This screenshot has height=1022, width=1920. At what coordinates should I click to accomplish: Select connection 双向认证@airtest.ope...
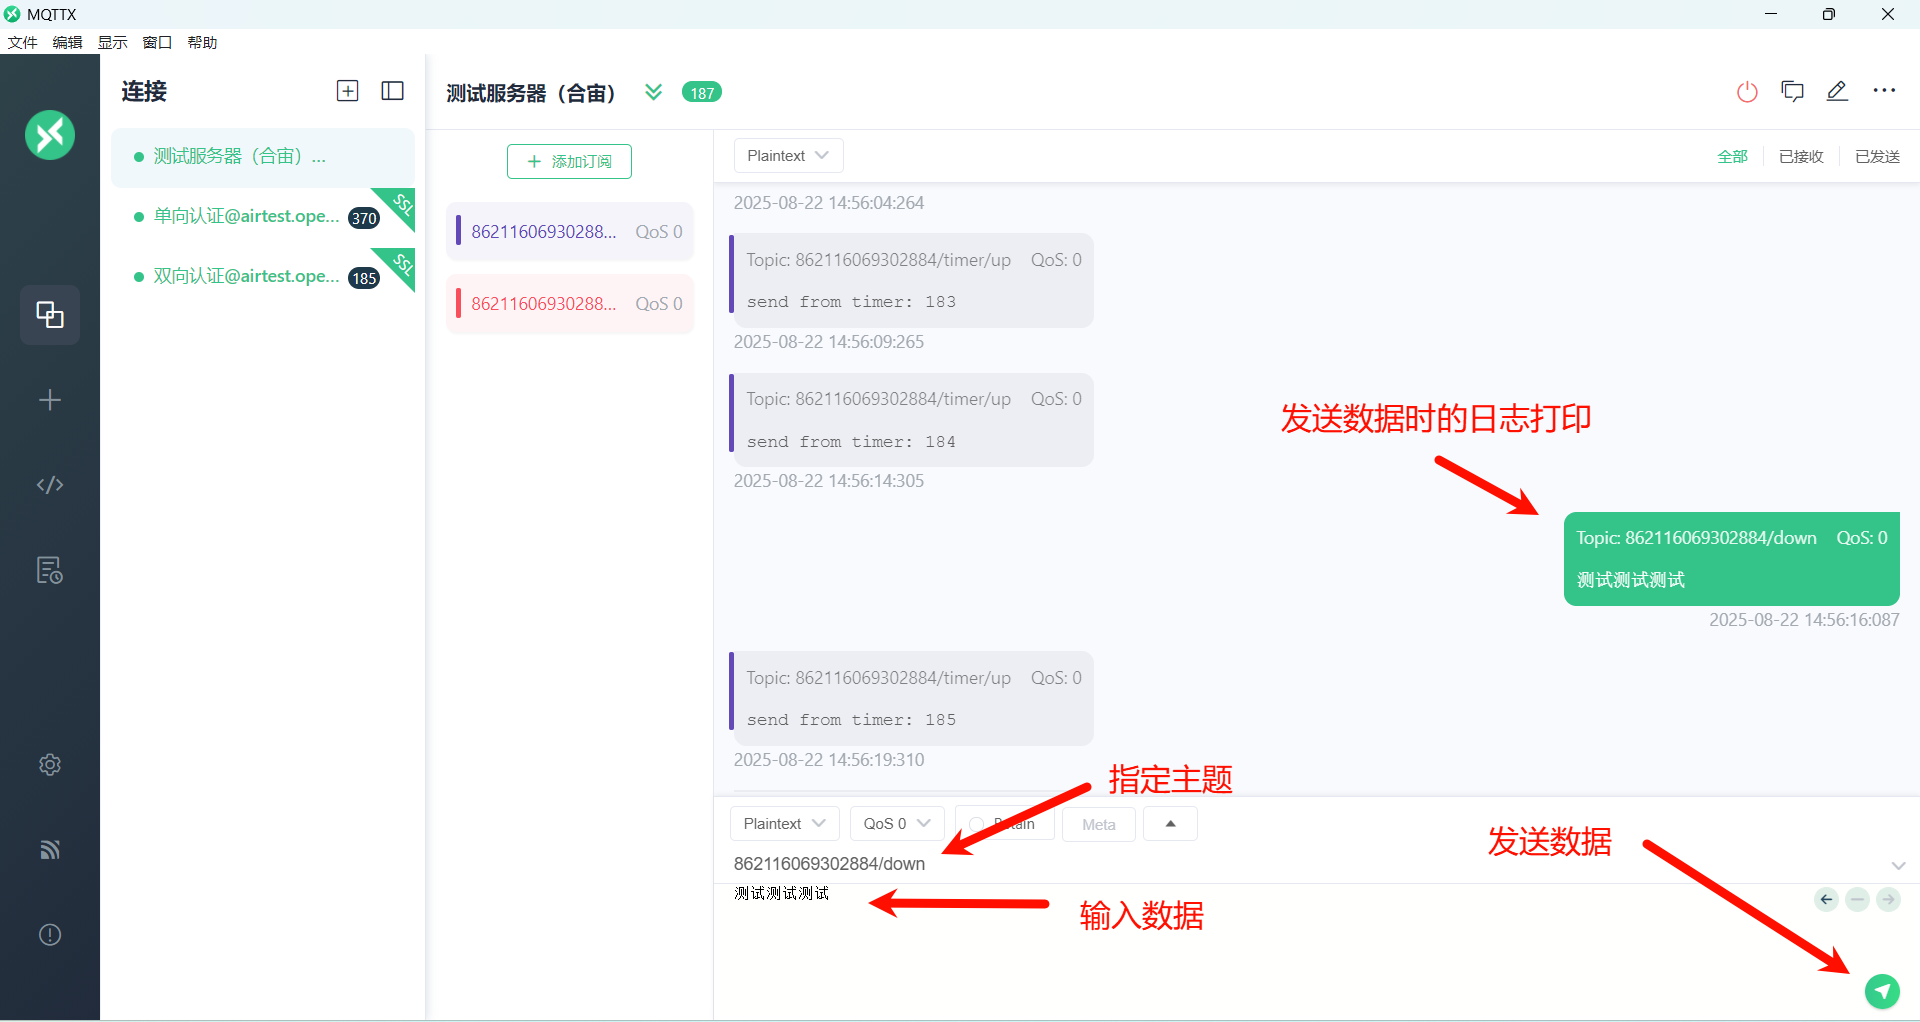263,277
